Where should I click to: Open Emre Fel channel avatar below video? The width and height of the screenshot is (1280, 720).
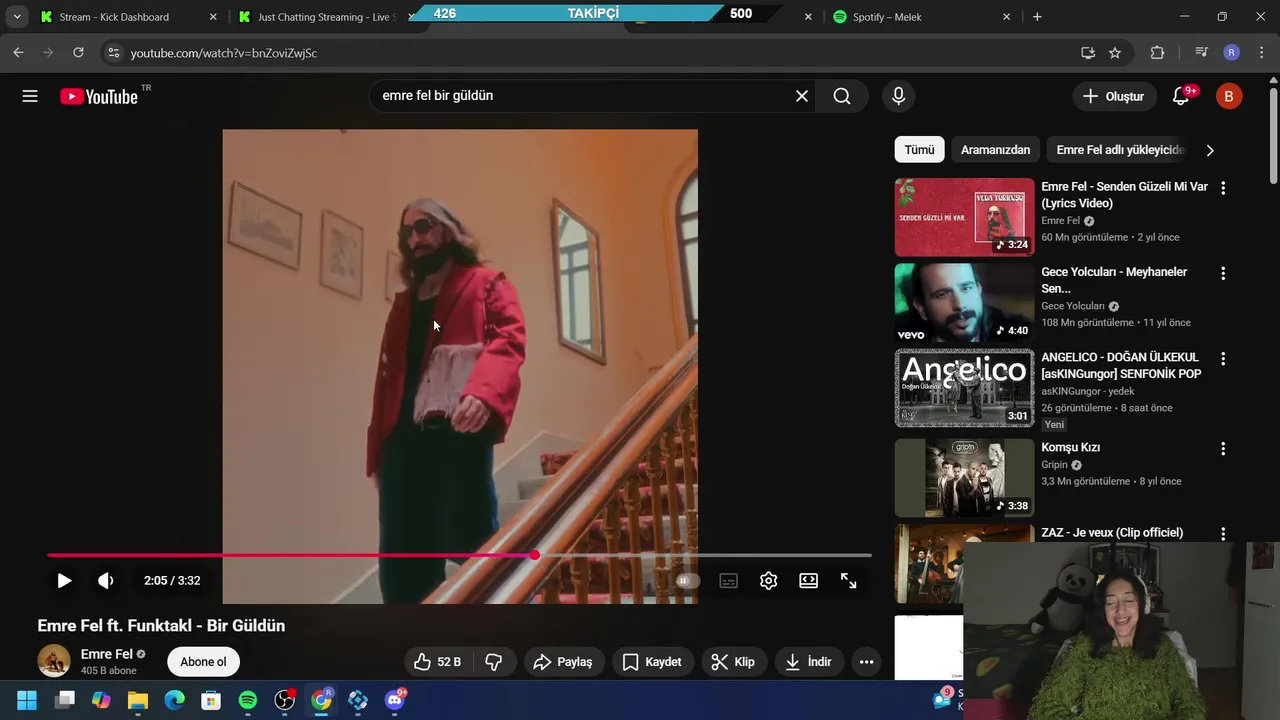click(x=54, y=661)
